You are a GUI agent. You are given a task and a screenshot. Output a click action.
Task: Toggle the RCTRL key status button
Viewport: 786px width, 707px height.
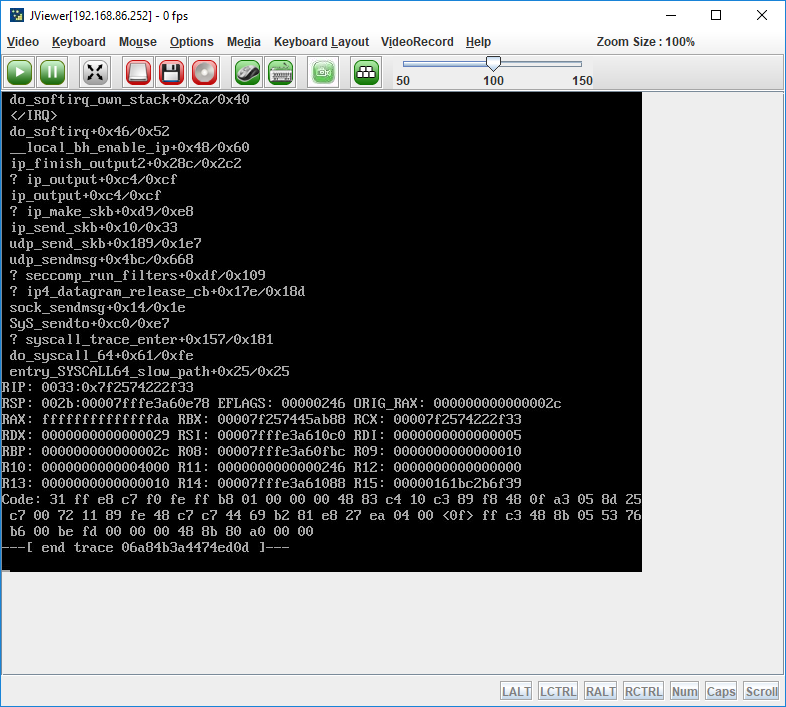644,691
